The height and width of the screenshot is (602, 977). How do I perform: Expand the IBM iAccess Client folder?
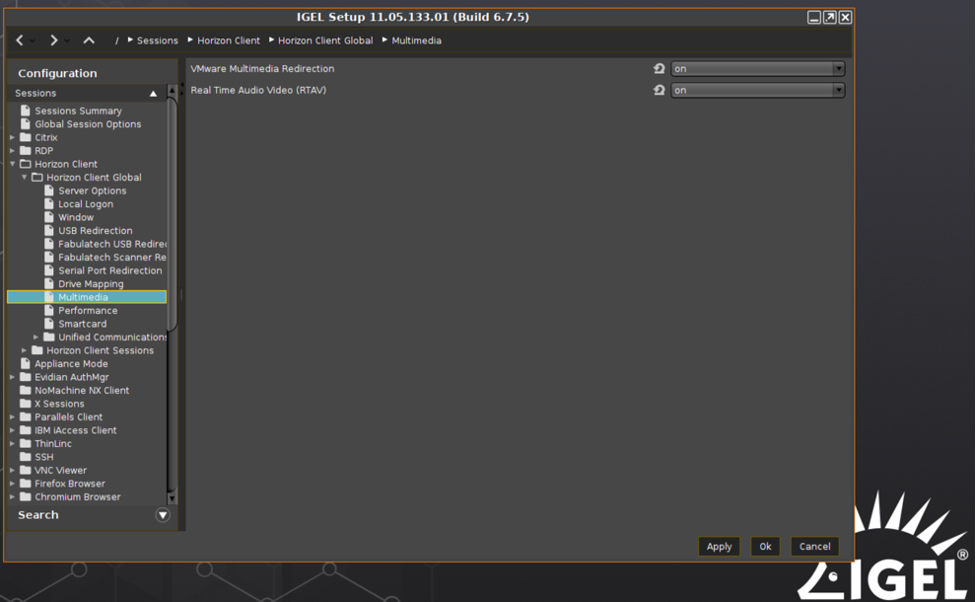(x=12, y=430)
